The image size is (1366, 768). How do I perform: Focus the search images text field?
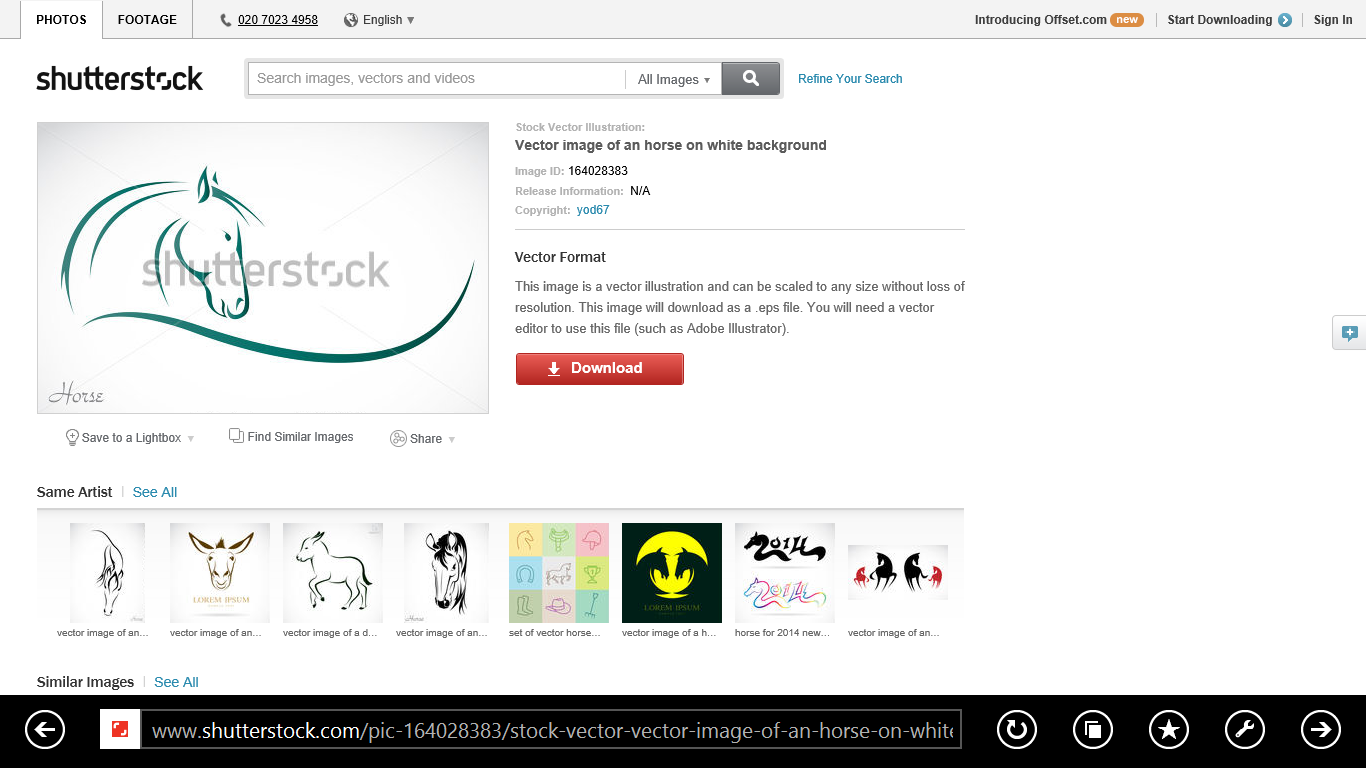click(x=437, y=79)
